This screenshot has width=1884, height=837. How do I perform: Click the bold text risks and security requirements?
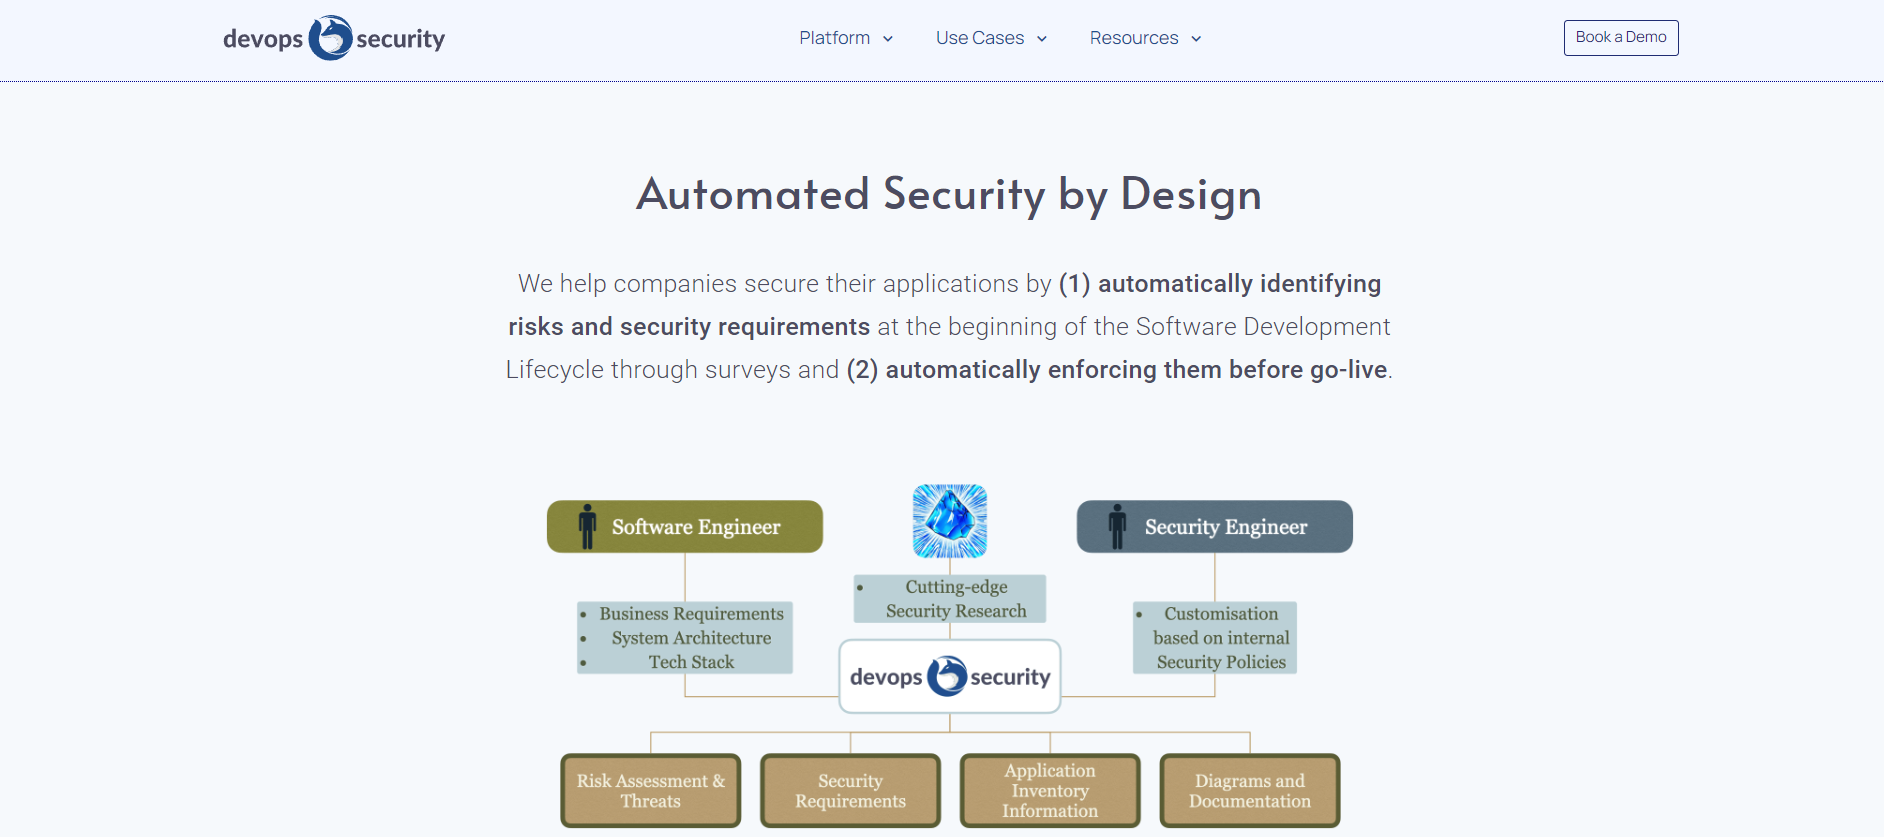pyautogui.click(x=689, y=327)
